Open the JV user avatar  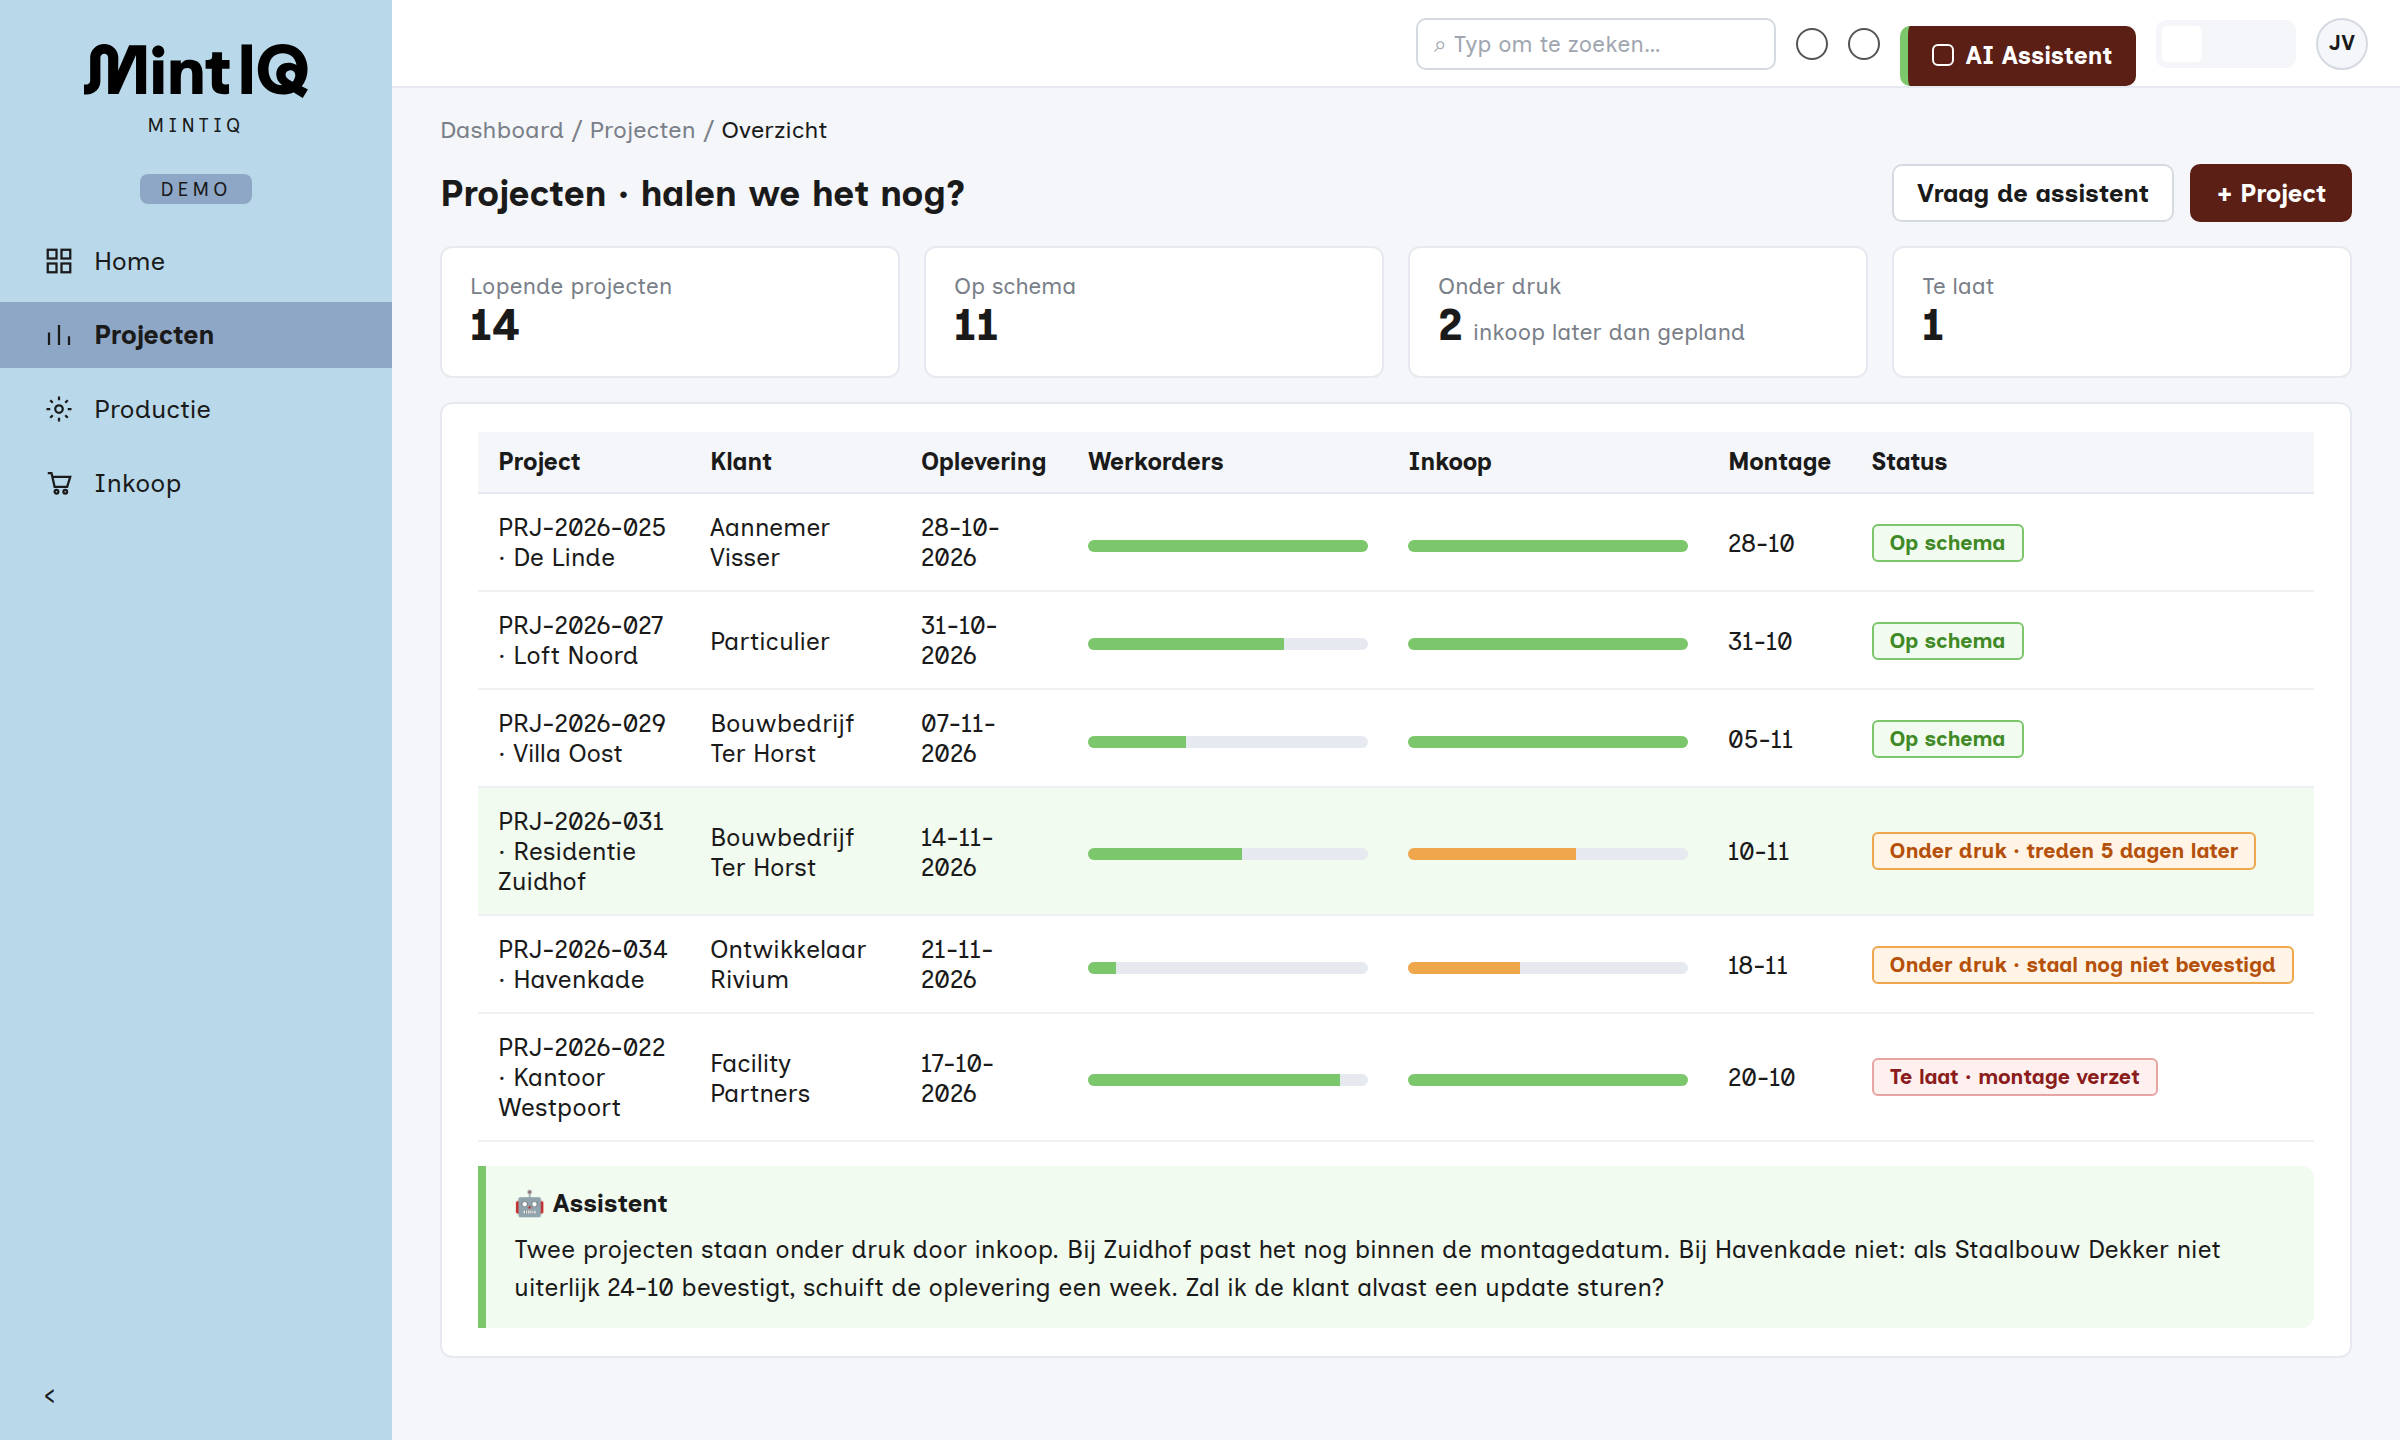(2341, 44)
